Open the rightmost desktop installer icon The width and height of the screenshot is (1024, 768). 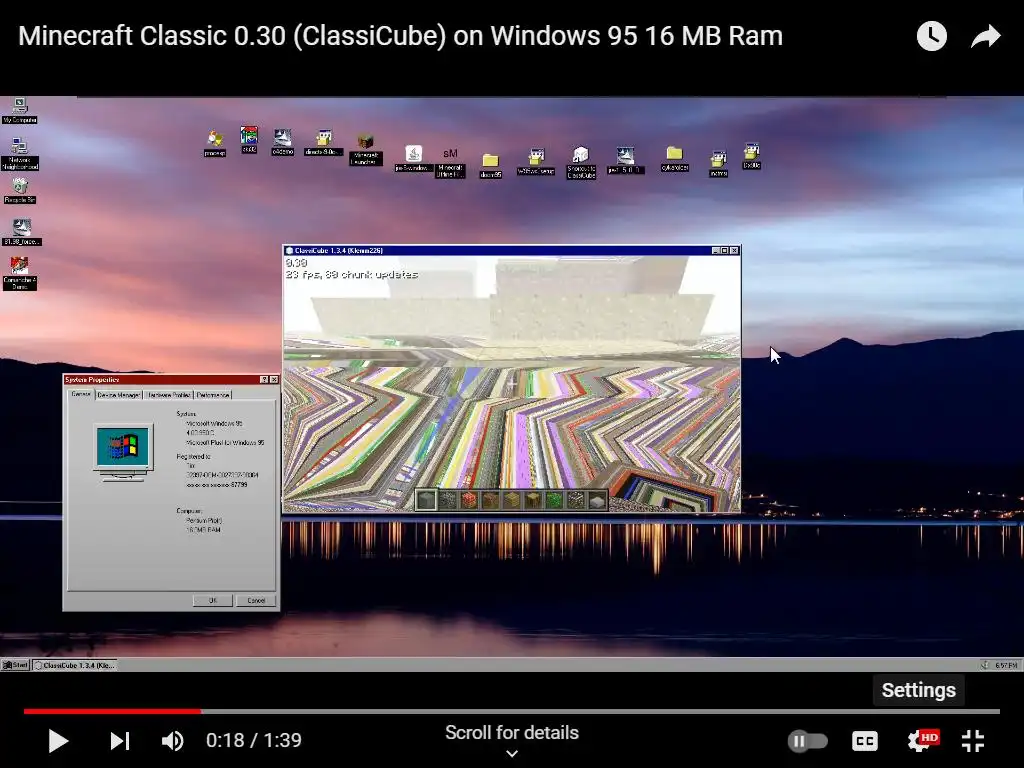click(x=752, y=156)
